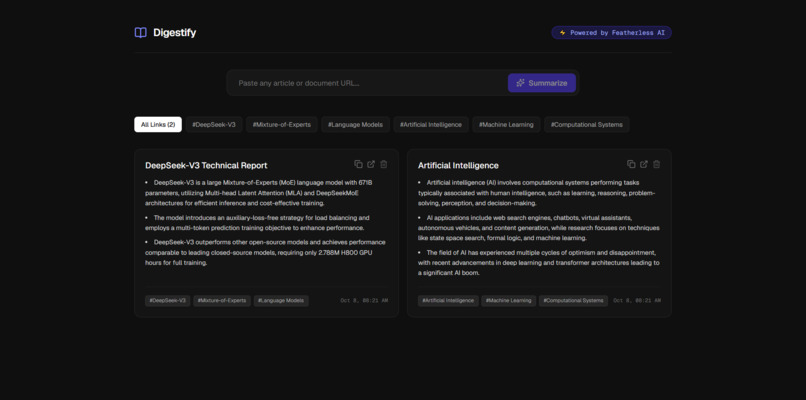
Task: Filter by #Language Models in filter bar
Action: pos(355,124)
